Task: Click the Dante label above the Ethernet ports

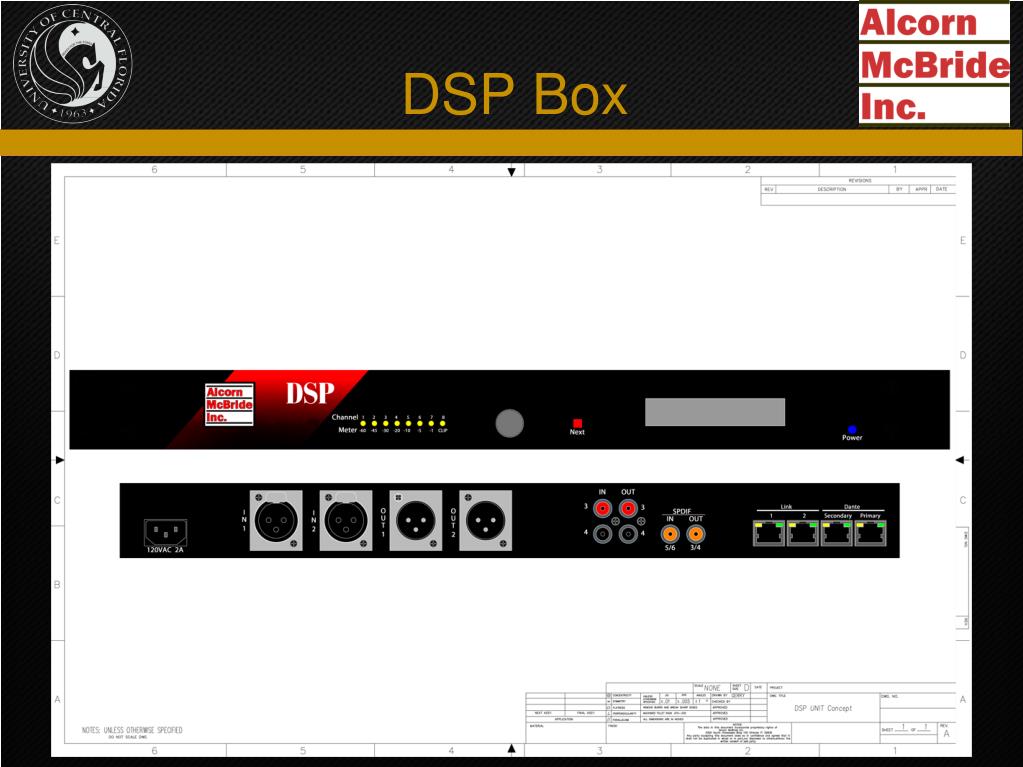Action: (x=852, y=507)
